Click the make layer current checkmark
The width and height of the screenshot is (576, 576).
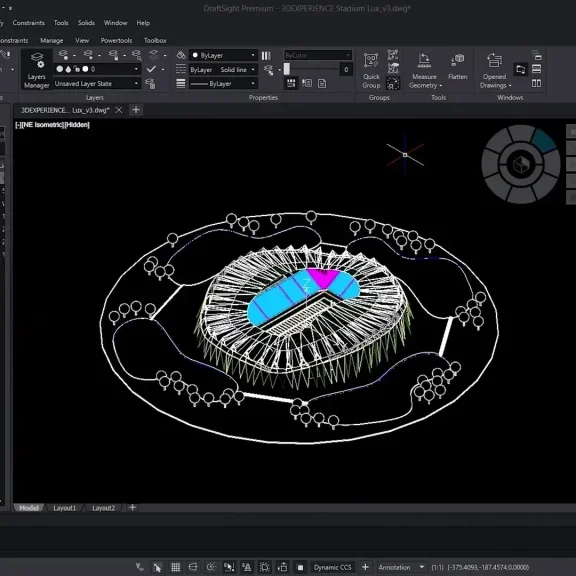151,69
